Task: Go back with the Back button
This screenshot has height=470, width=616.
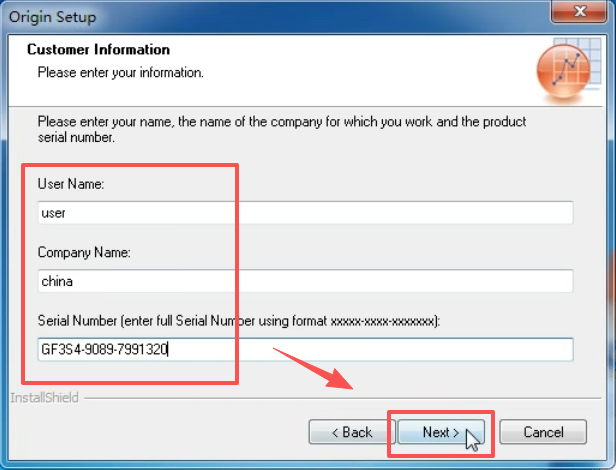Action: pos(352,432)
